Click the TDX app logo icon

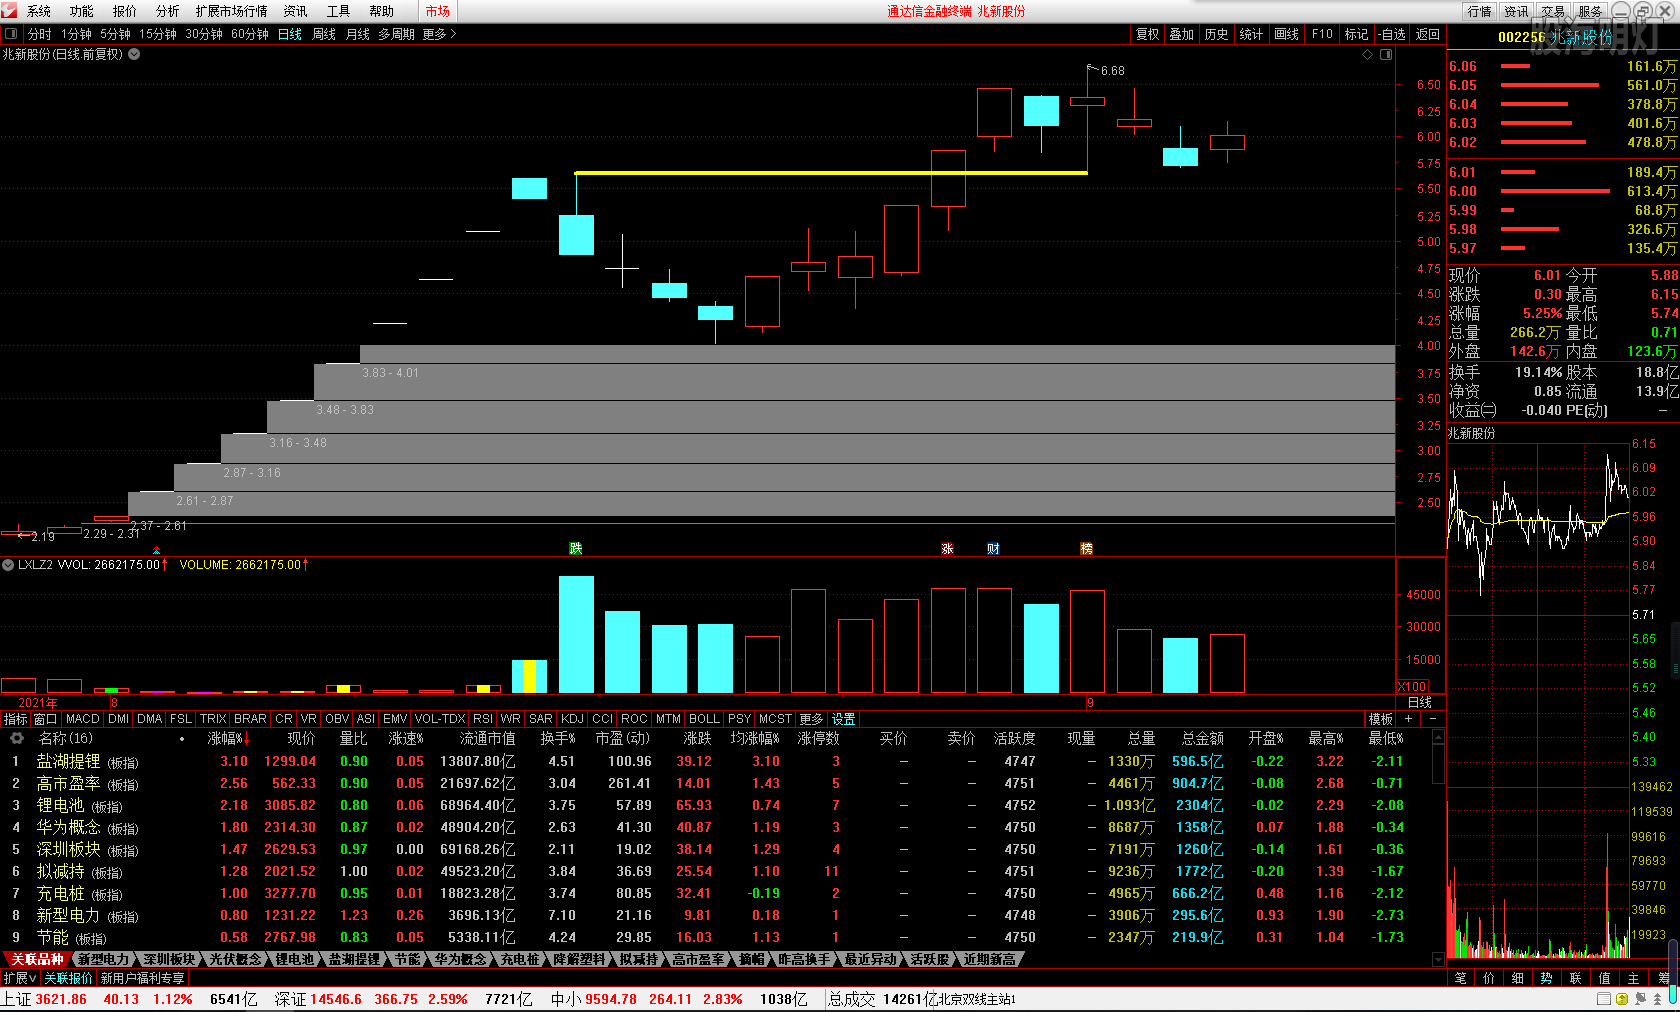9,11
